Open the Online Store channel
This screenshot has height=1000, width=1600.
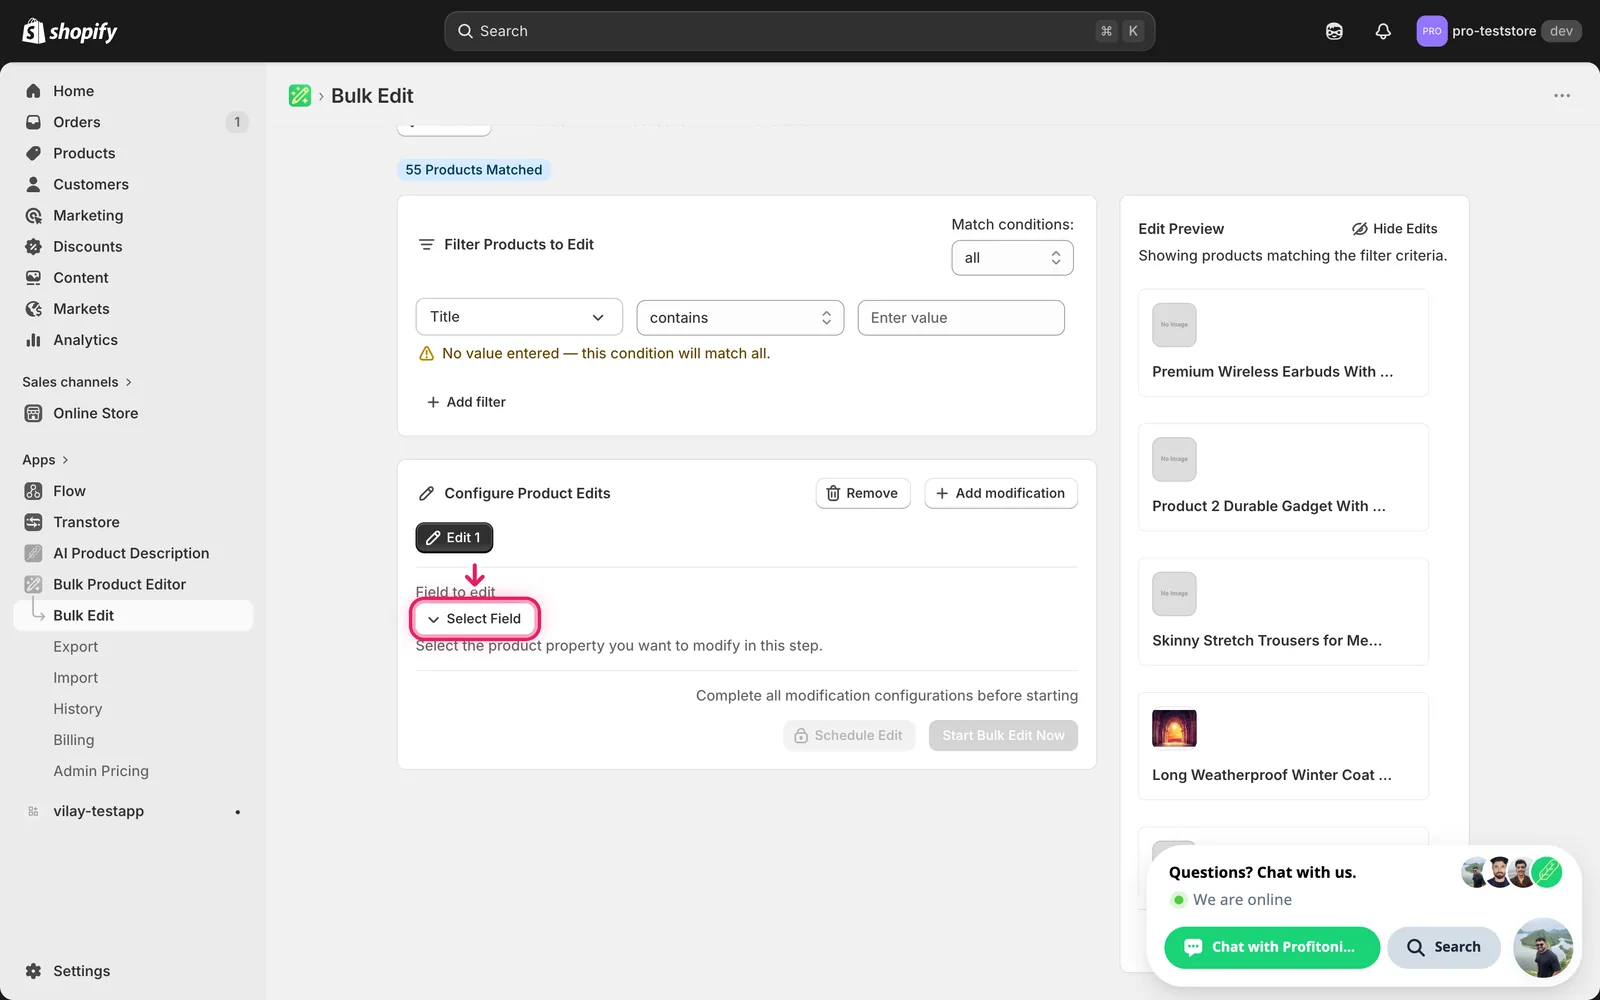96,413
